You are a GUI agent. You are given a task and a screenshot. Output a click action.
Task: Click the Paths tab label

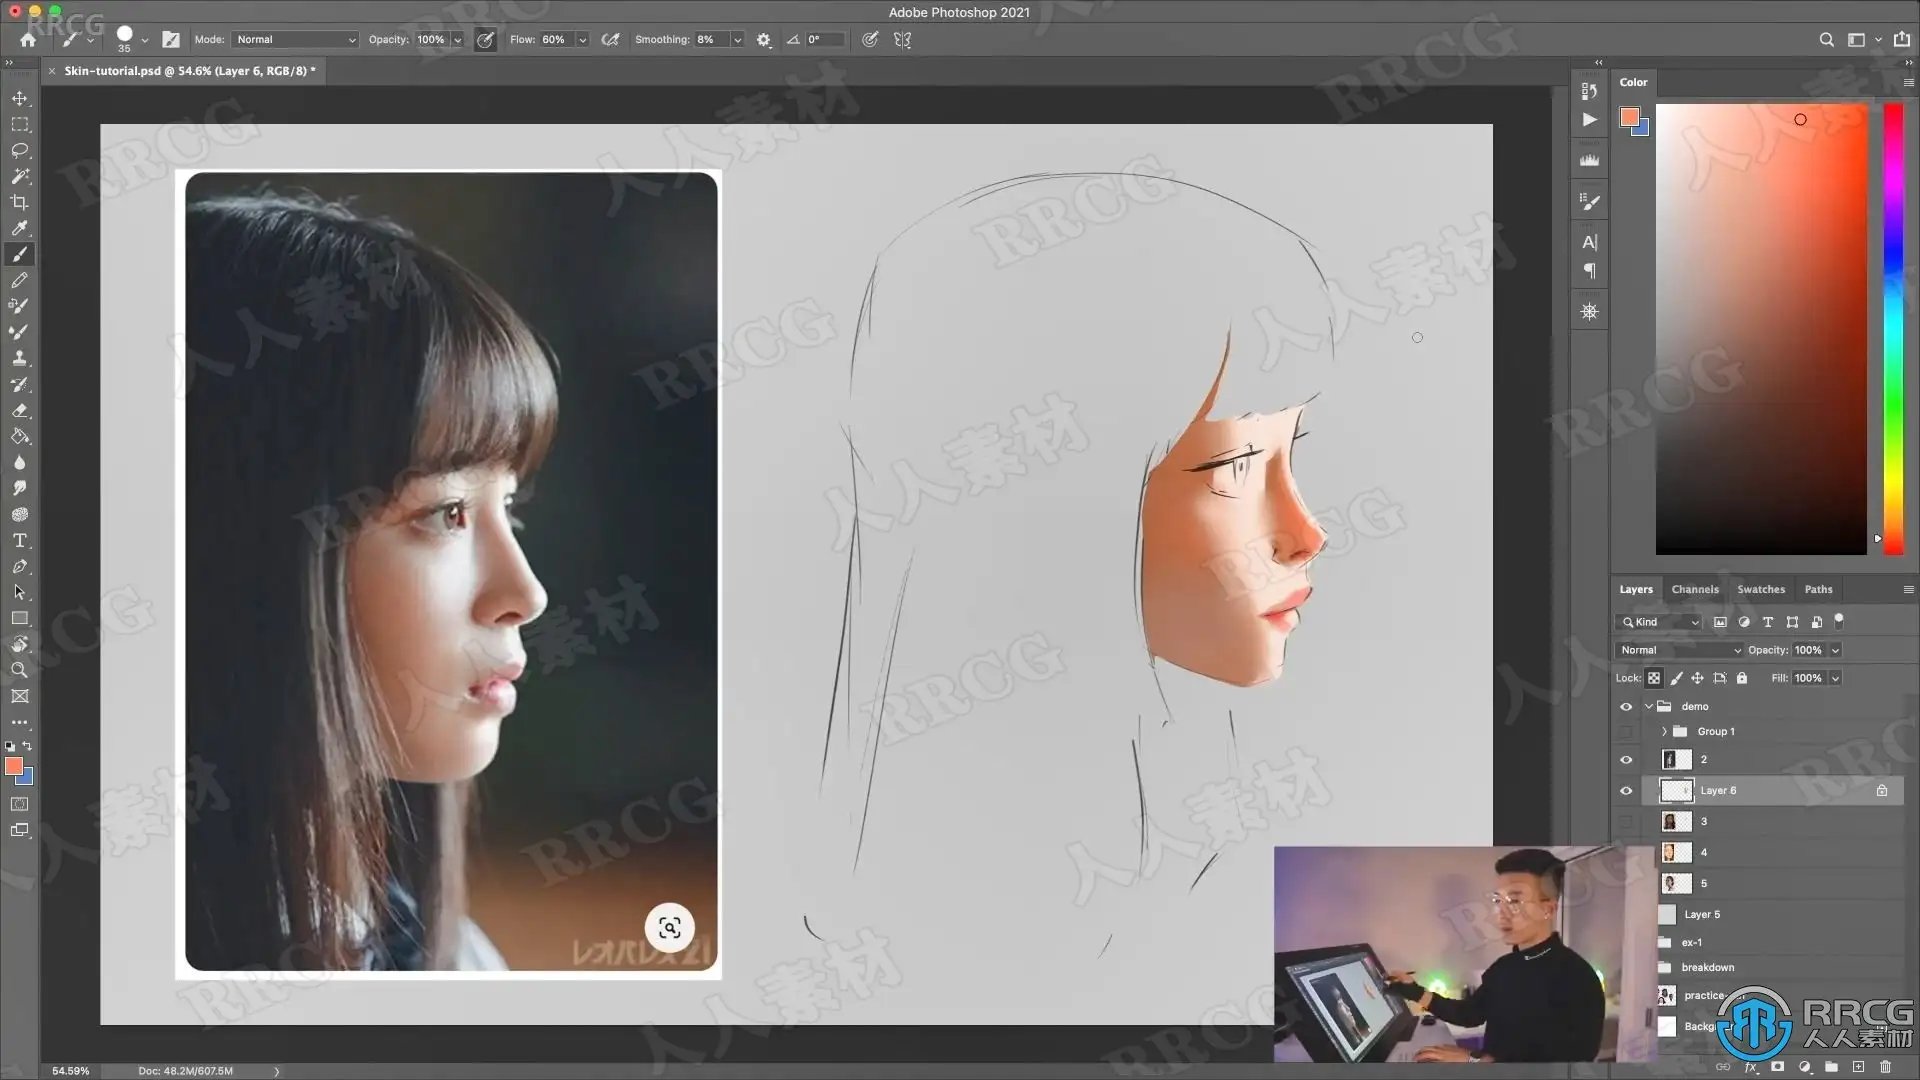1818,590
